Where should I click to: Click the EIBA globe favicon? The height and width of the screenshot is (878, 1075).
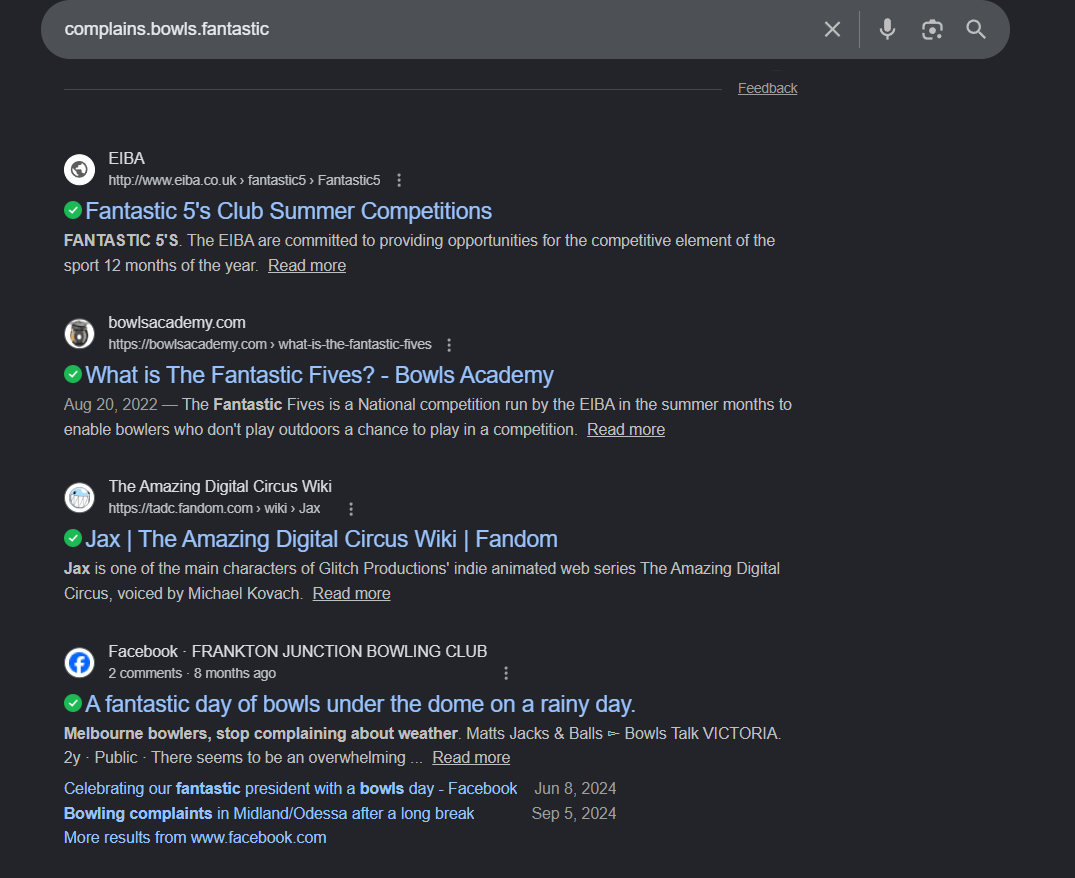80,169
